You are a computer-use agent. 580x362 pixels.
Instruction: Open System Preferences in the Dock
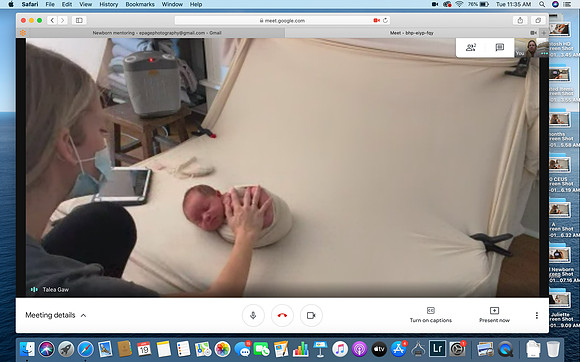(457, 349)
